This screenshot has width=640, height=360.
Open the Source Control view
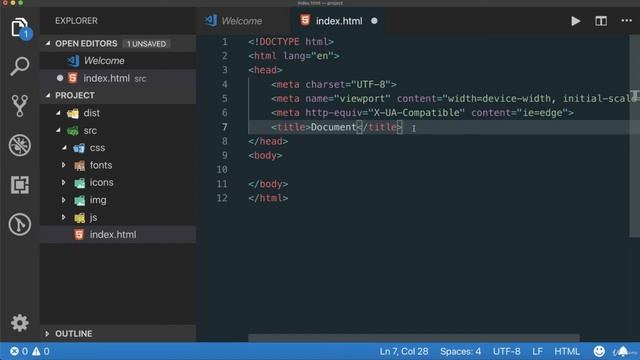[20, 106]
